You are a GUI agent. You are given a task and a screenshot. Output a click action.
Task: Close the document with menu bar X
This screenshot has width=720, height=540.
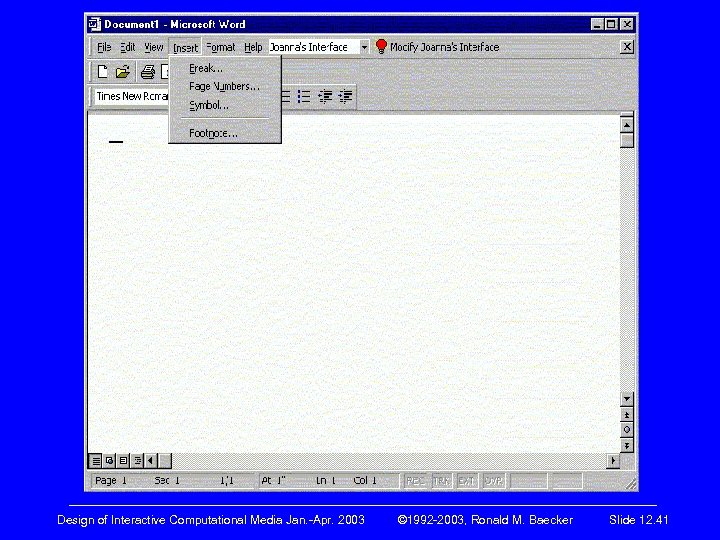point(626,47)
